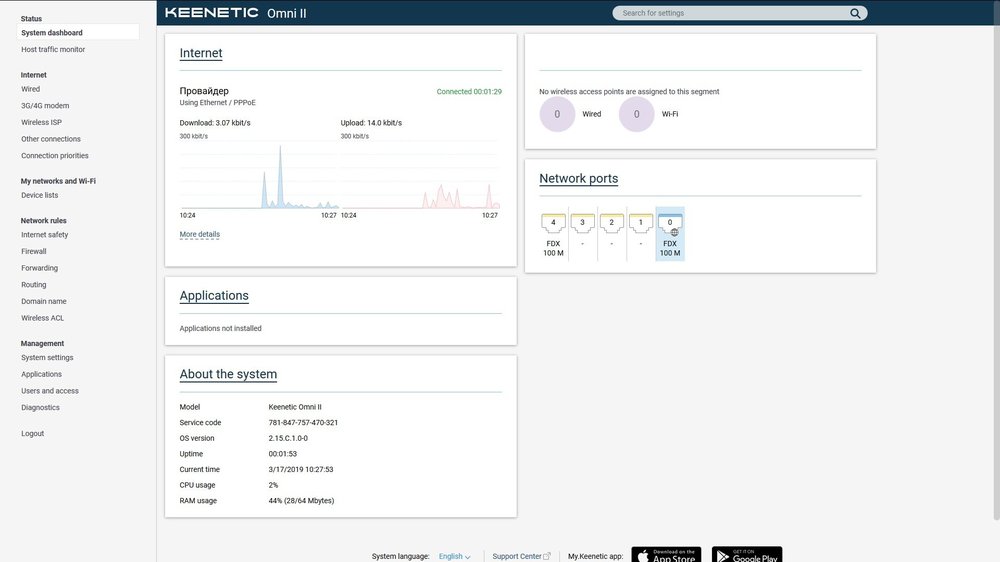
Task: Open Wireless ACL settings
Action: [x=43, y=318]
